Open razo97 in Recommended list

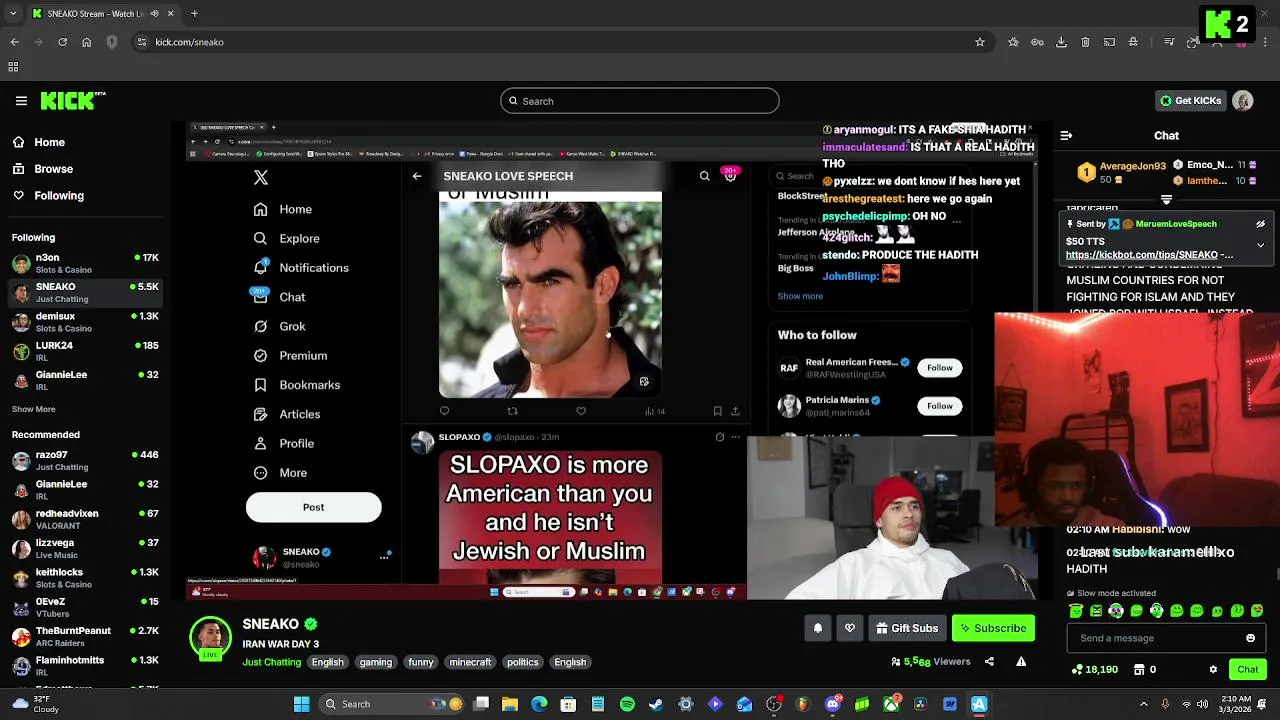pyautogui.click(x=85, y=461)
